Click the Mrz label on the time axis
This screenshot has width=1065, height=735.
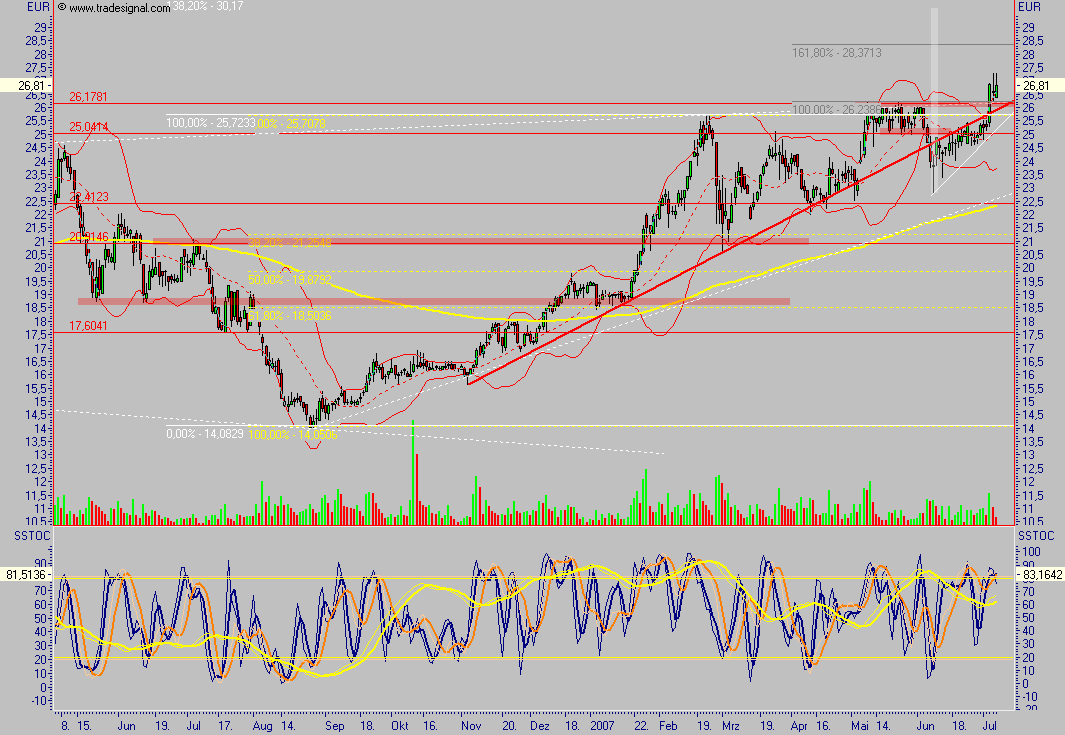pos(731,725)
